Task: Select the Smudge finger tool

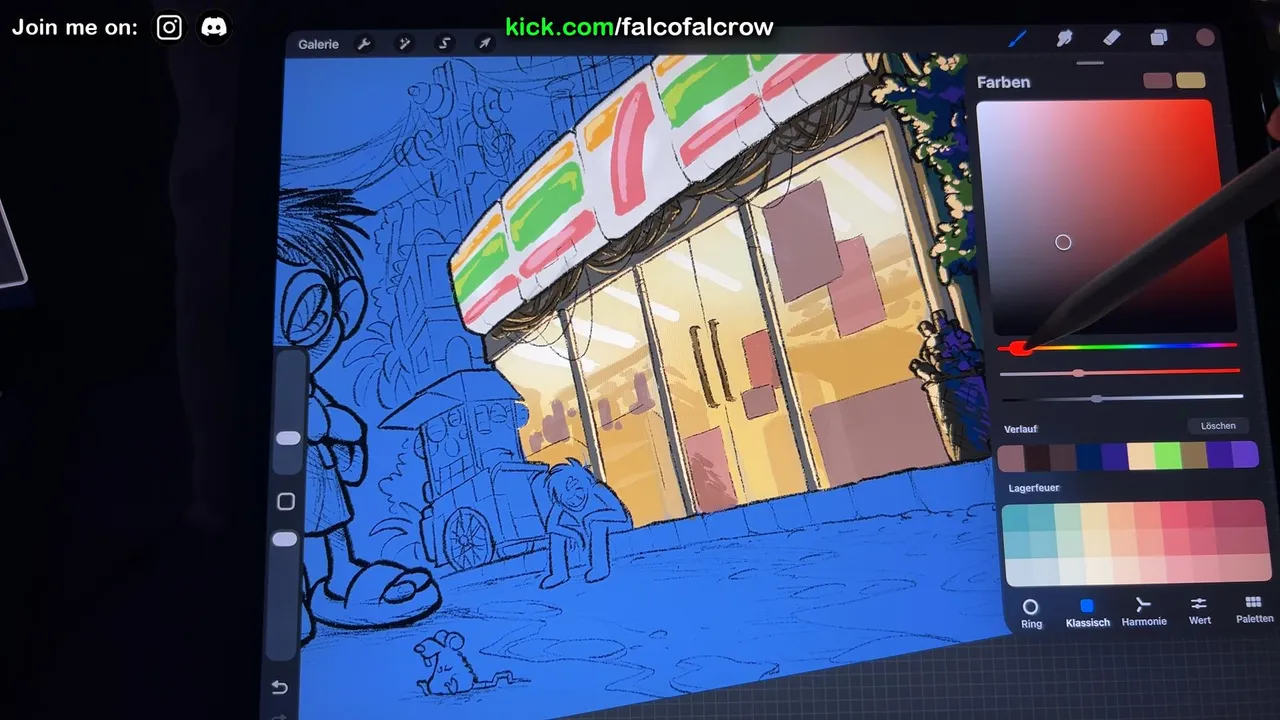Action: point(1065,38)
